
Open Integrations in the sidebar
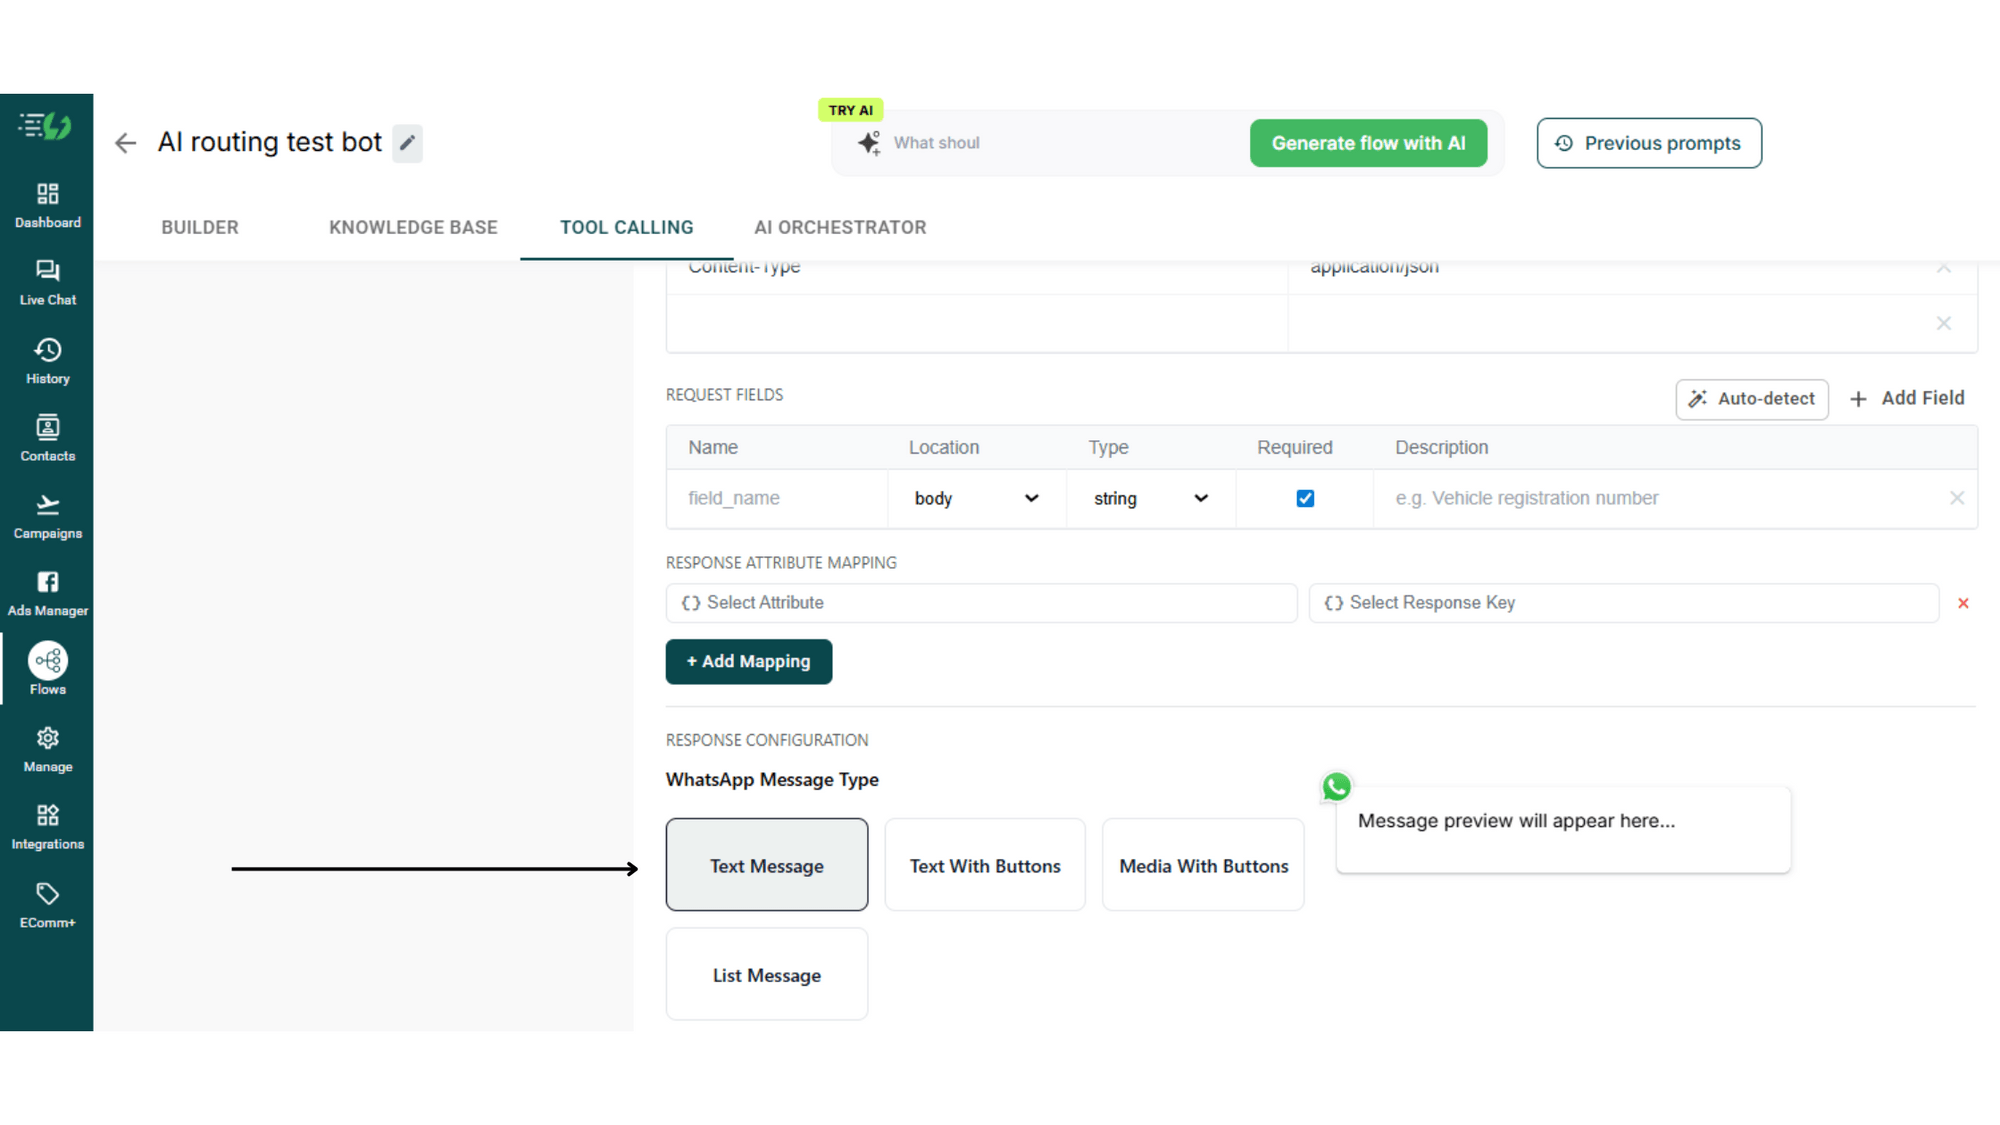point(47,815)
